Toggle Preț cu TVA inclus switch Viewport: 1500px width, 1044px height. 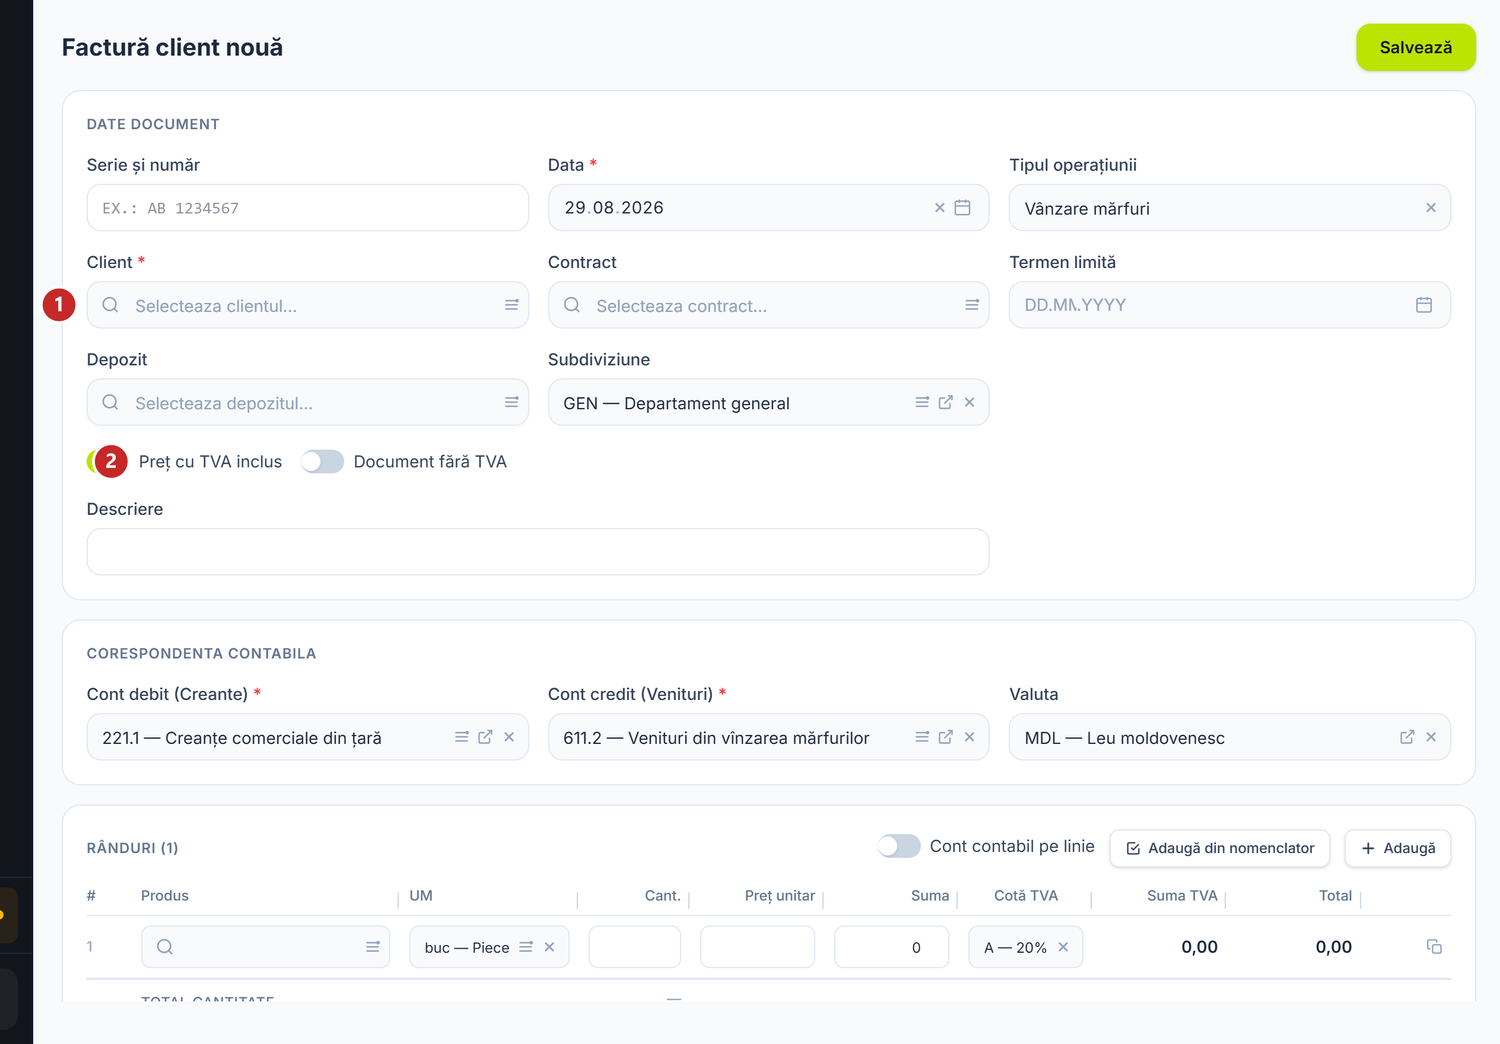[x=107, y=461]
